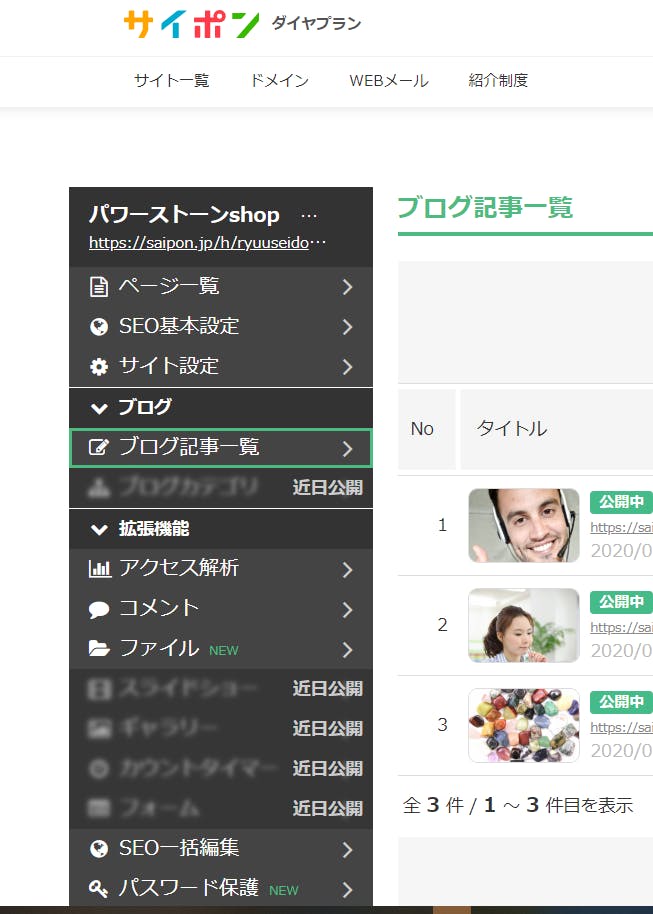Open the ドメイン menu

coord(279,80)
